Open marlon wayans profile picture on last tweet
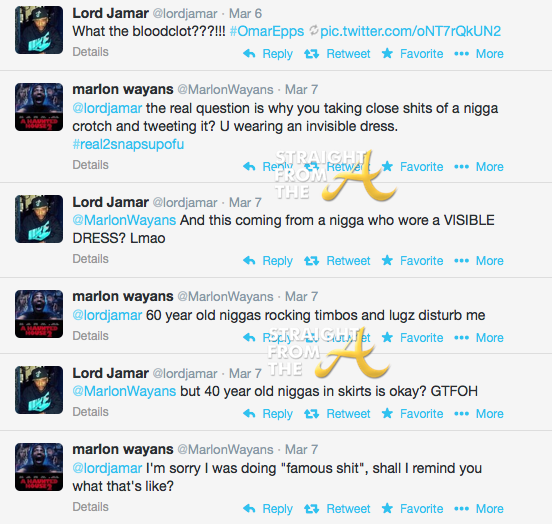Screen dimensions: 552x524 point(39,467)
